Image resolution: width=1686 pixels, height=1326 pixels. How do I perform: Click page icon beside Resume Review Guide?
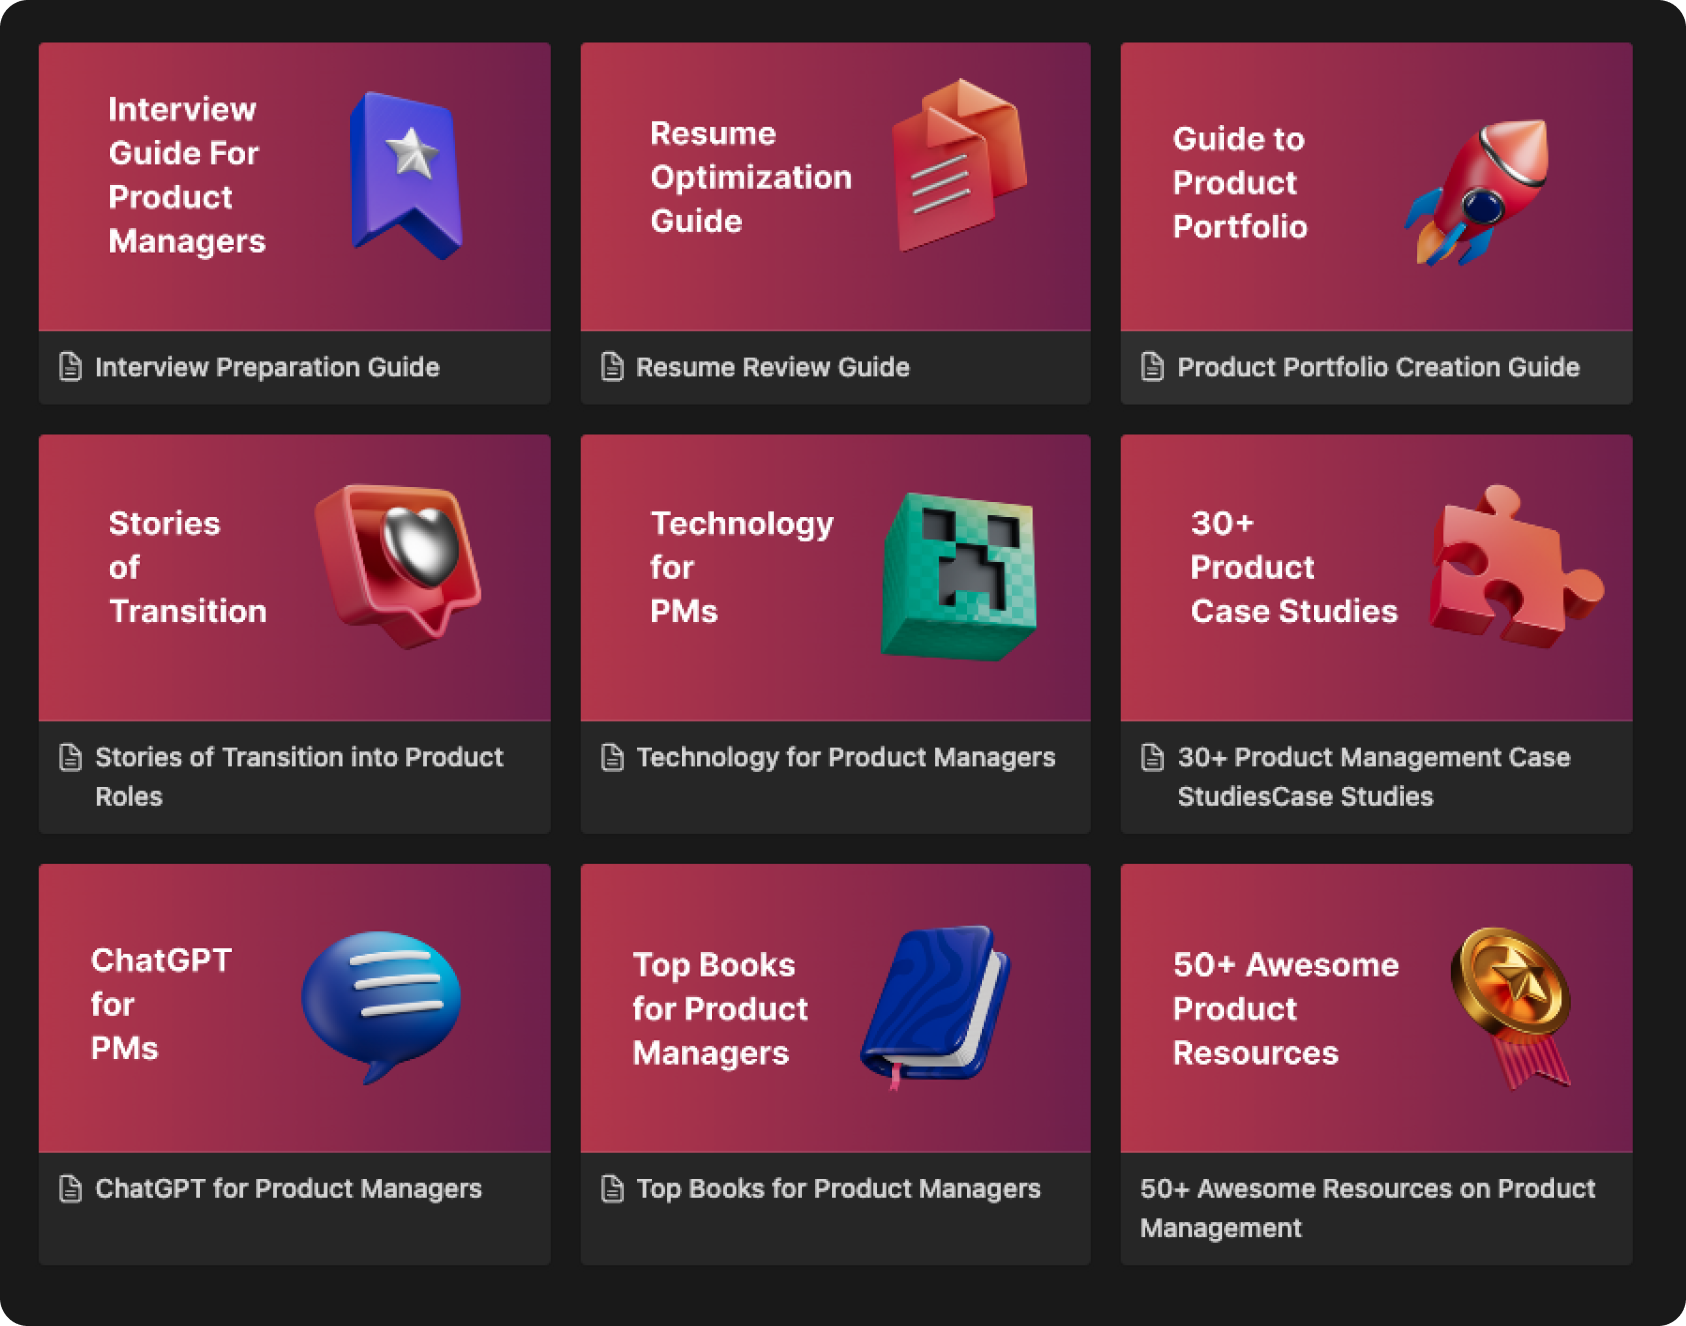coord(612,367)
